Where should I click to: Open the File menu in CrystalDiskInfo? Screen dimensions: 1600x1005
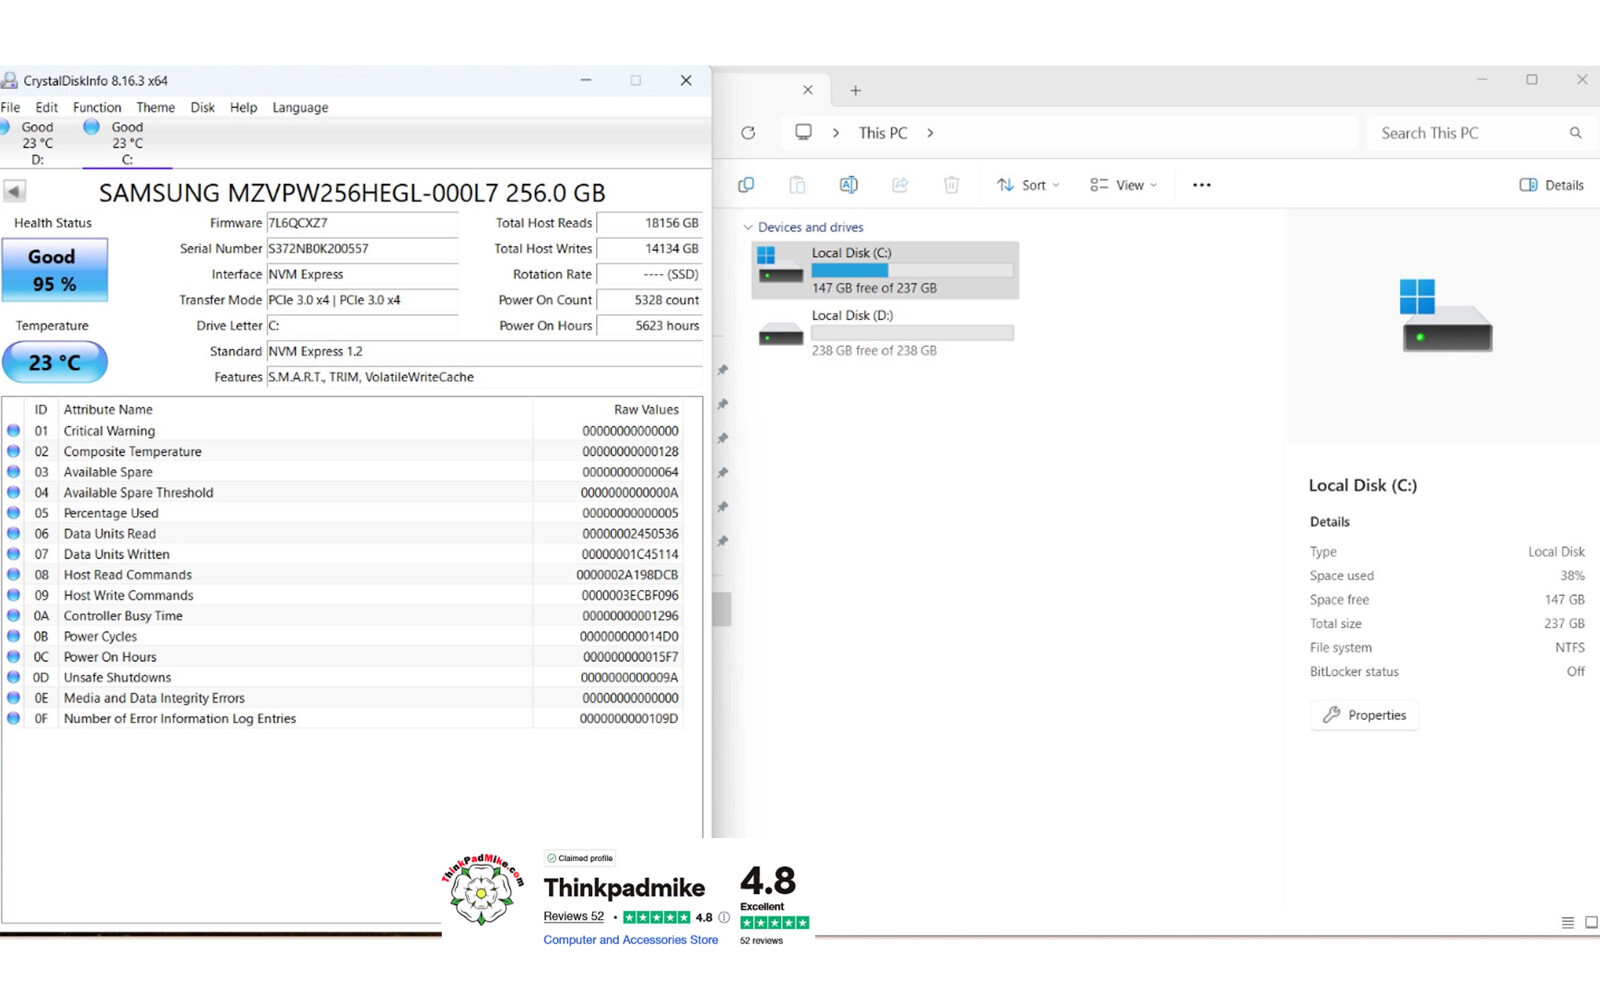(11, 107)
